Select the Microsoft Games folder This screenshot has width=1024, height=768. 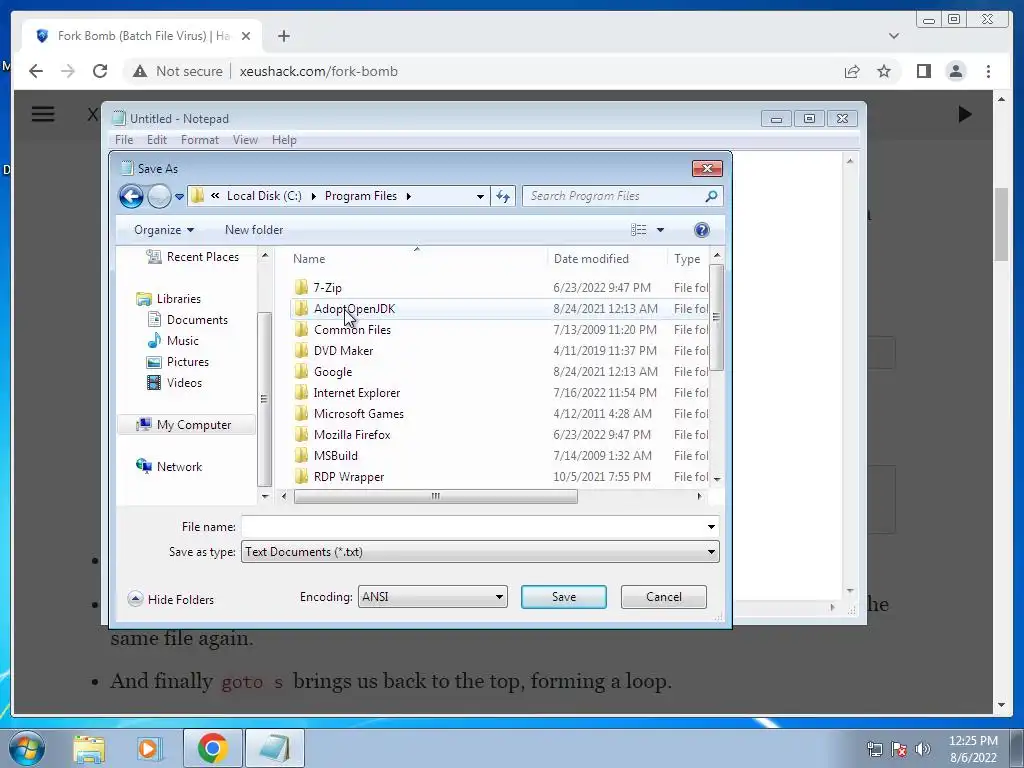coord(359,413)
